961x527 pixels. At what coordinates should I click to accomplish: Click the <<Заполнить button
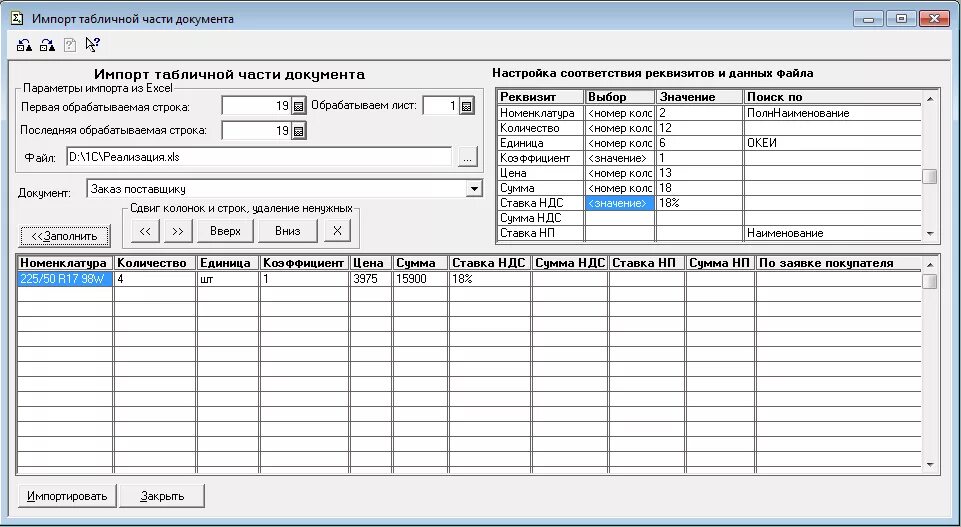click(64, 236)
